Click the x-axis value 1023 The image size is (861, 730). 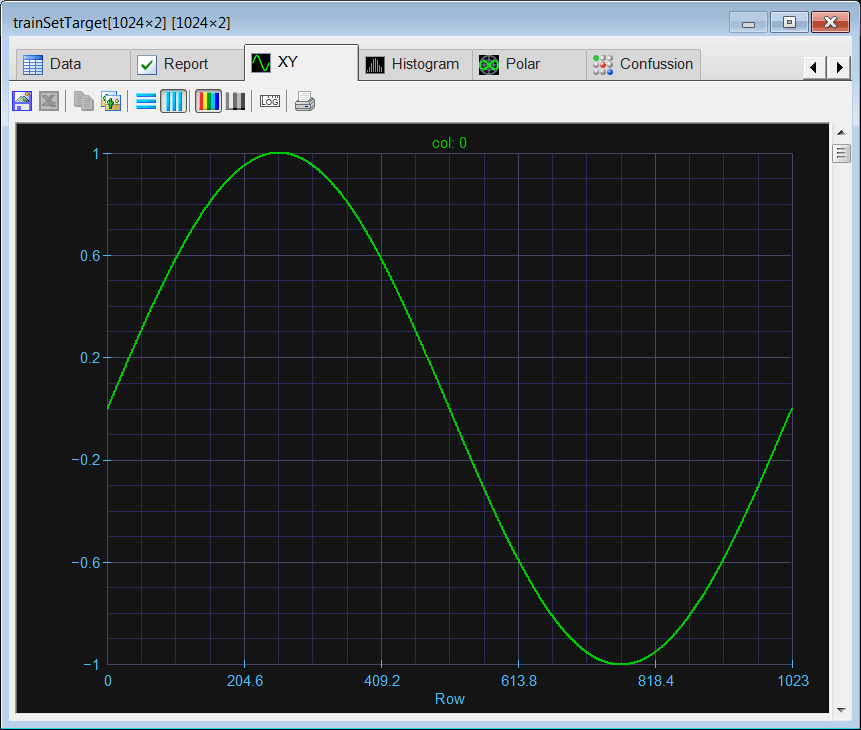793,681
